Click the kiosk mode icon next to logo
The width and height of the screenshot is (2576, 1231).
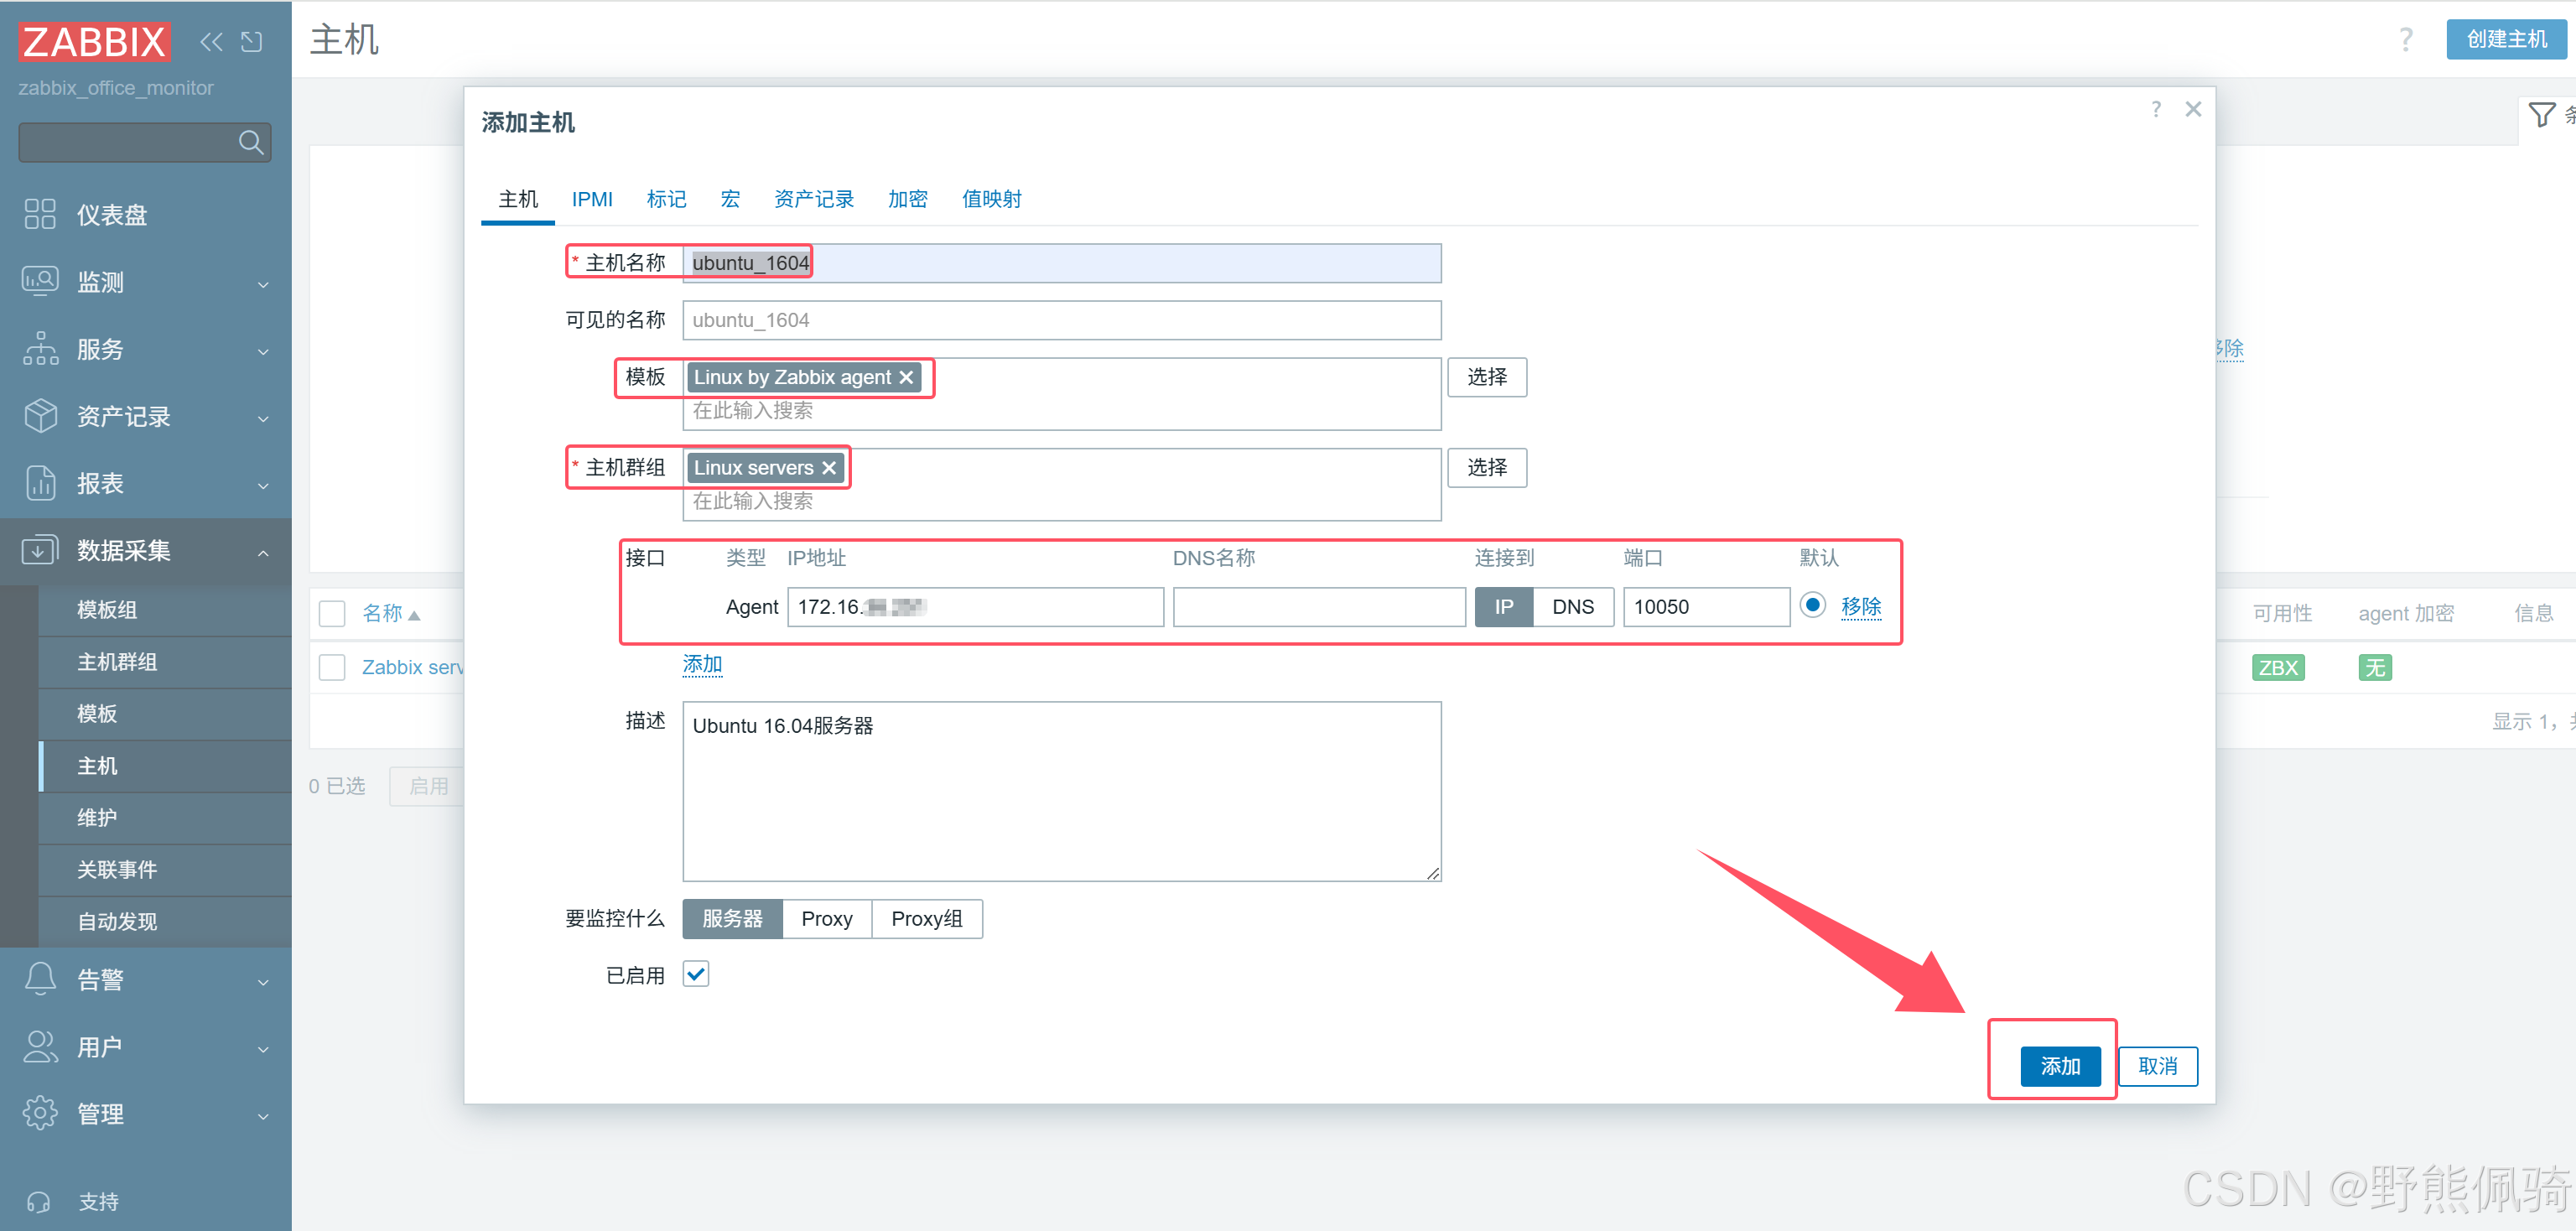252,41
